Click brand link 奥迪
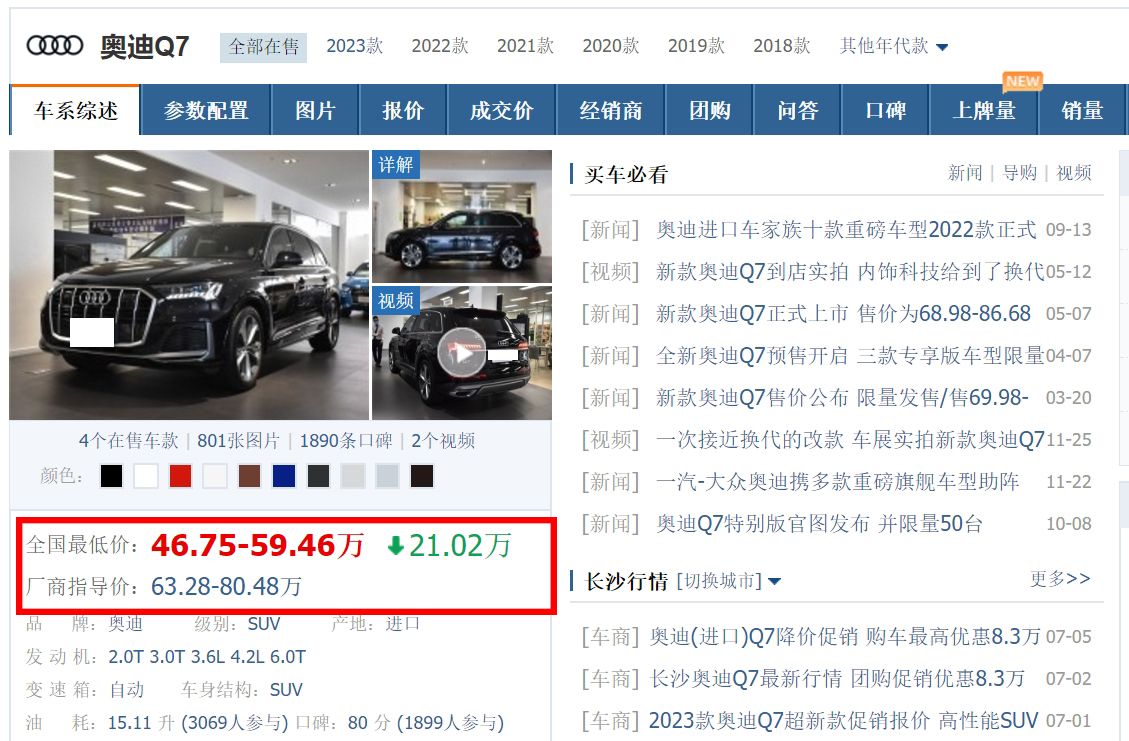Image resolution: width=1129 pixels, height=741 pixels. pos(125,624)
